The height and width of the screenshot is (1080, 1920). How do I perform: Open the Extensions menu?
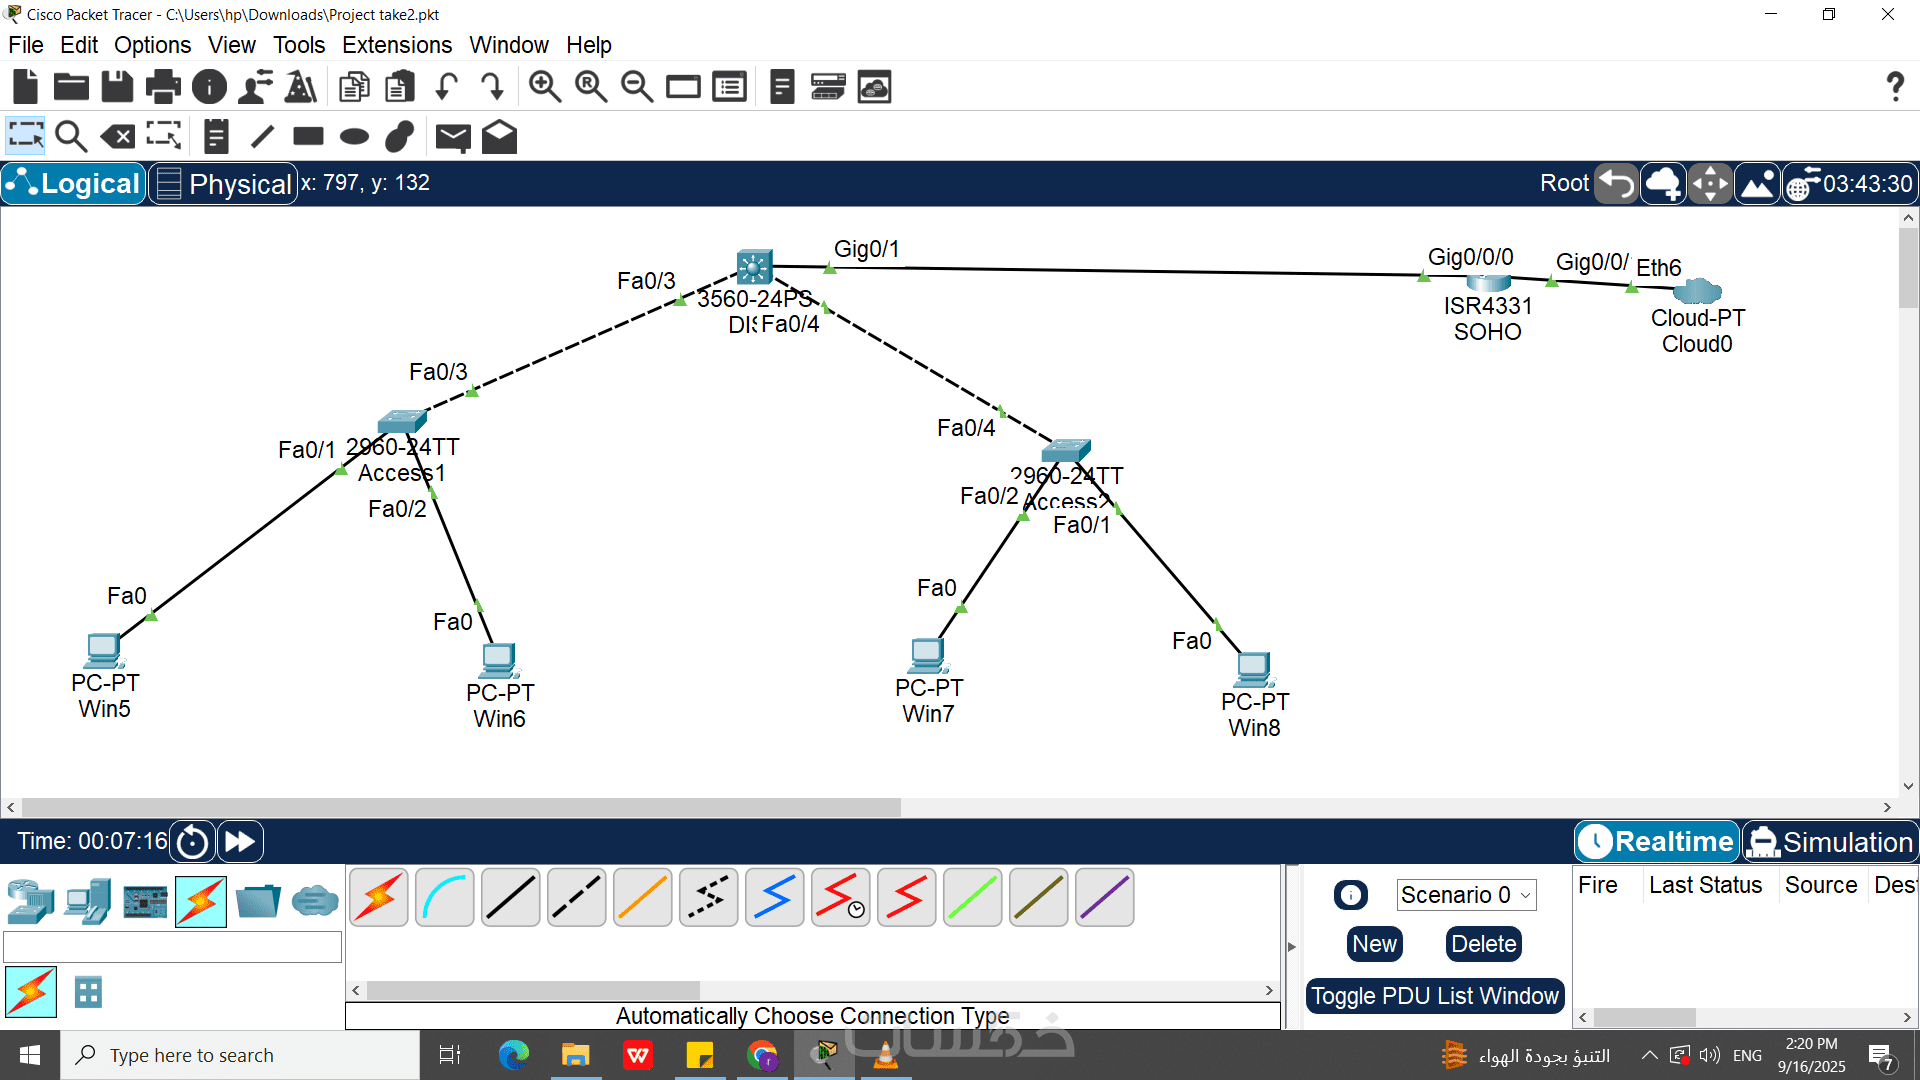396,45
